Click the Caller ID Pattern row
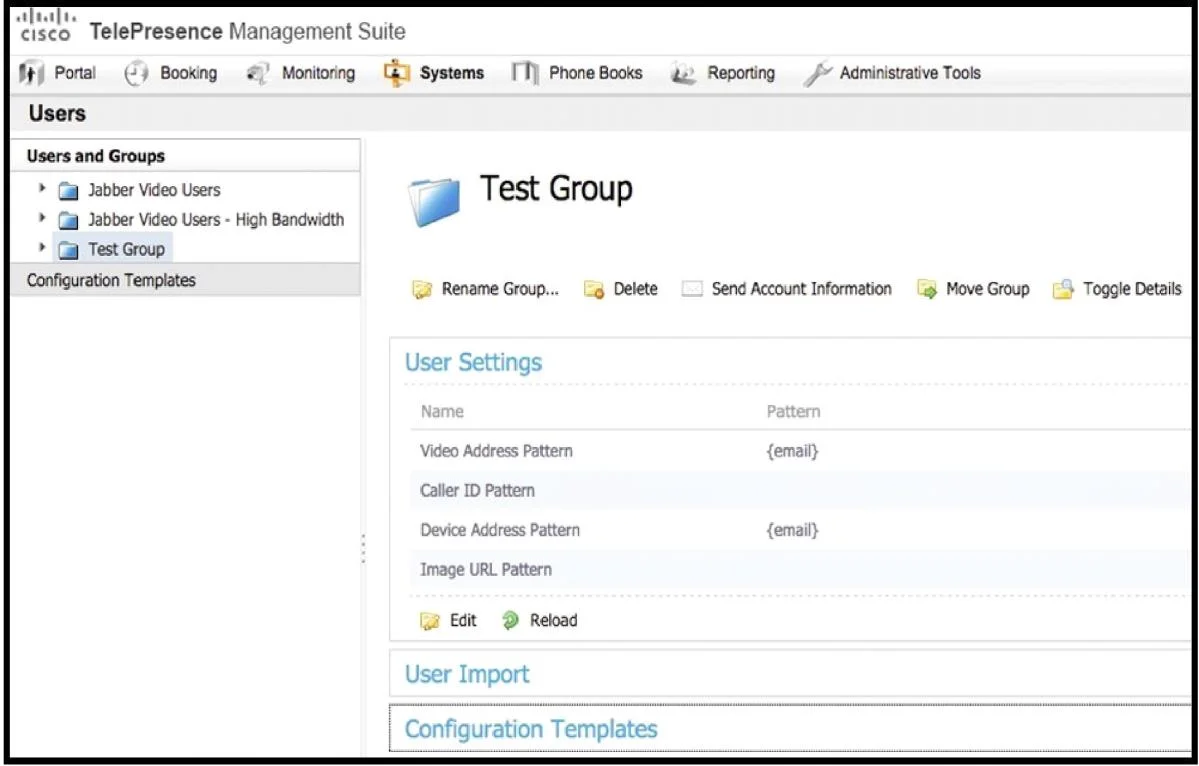Viewport: 1199px width, 766px height. [x=799, y=491]
